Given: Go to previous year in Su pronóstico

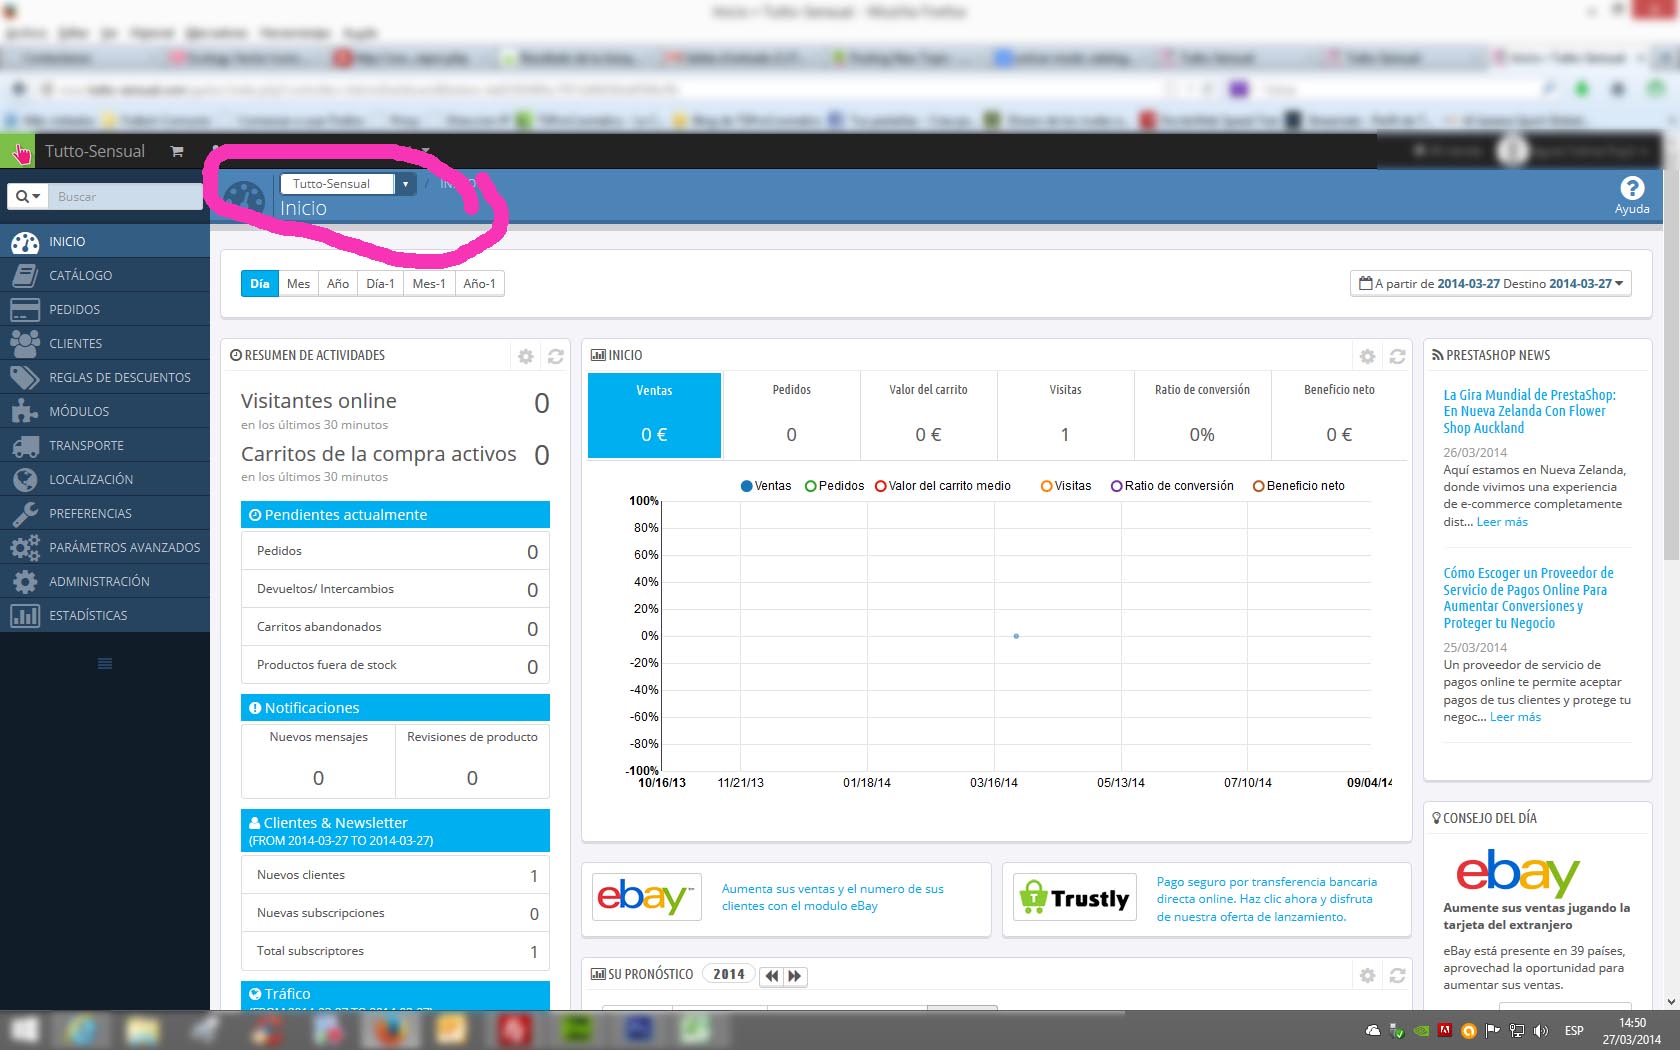Looking at the screenshot, I should coord(771,976).
